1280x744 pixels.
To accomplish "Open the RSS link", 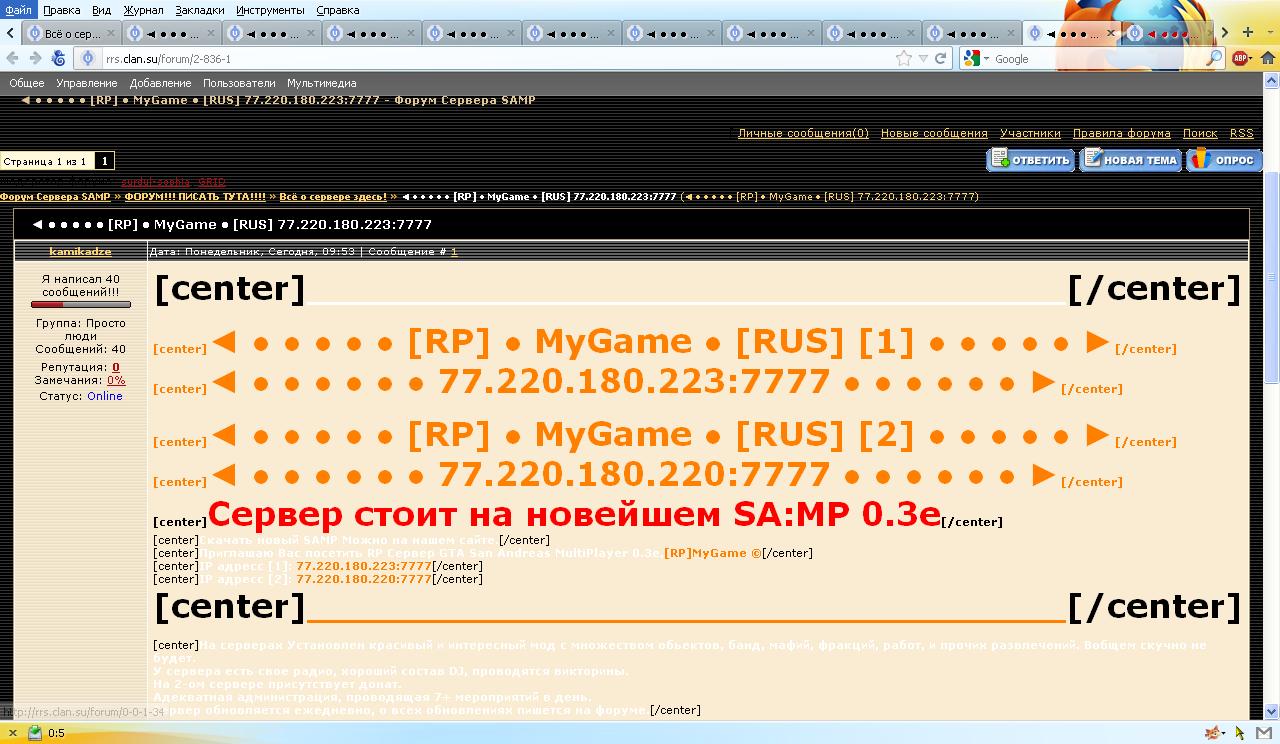I will 1241,133.
